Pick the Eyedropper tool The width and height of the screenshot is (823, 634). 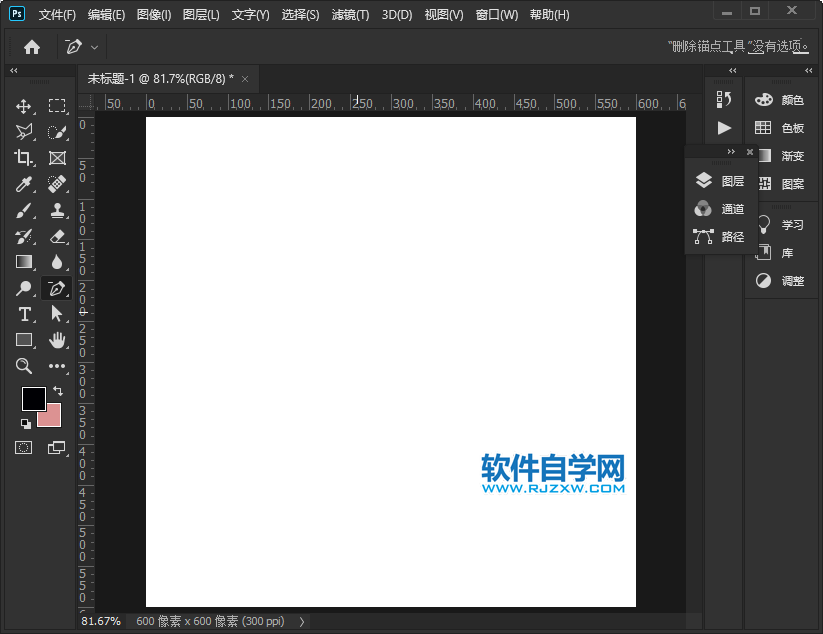click(24, 184)
